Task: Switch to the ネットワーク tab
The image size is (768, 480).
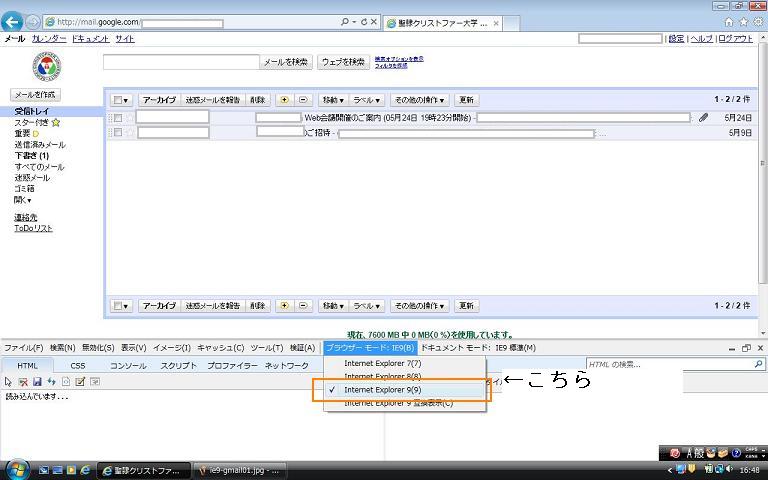Action: click(x=287, y=365)
